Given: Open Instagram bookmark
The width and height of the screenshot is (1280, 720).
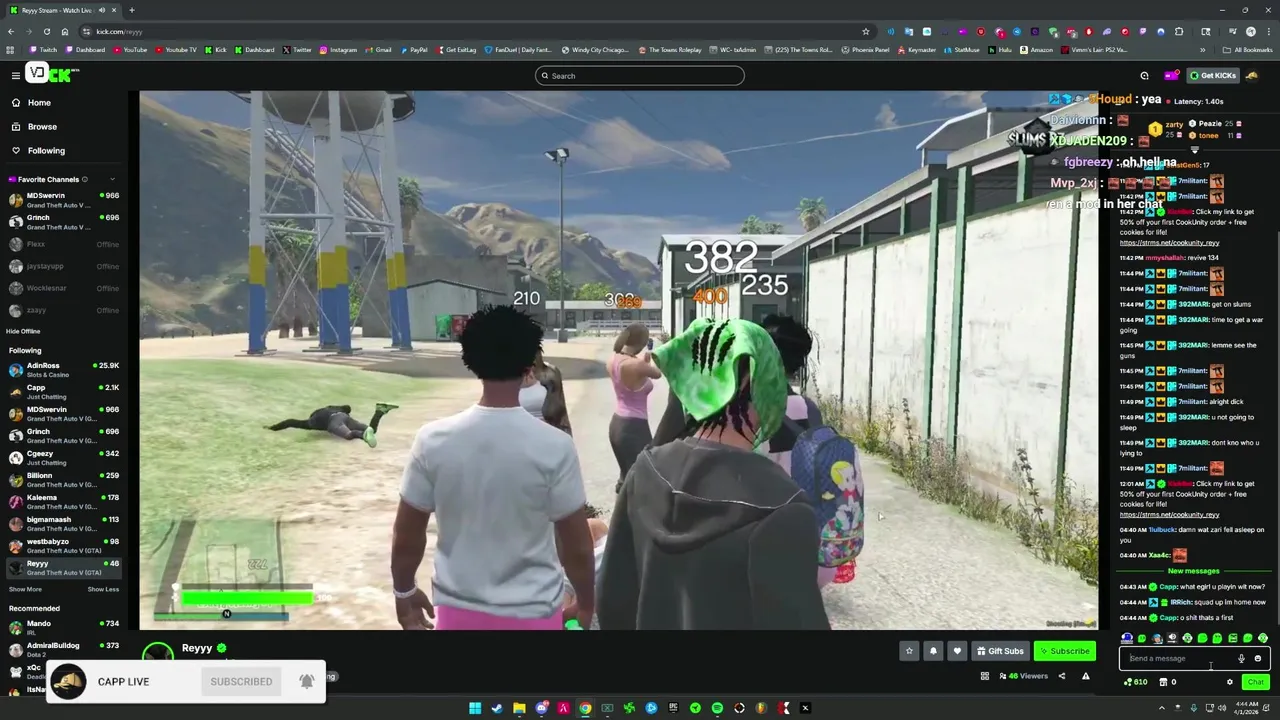Looking at the screenshot, I should pyautogui.click(x=339, y=49).
